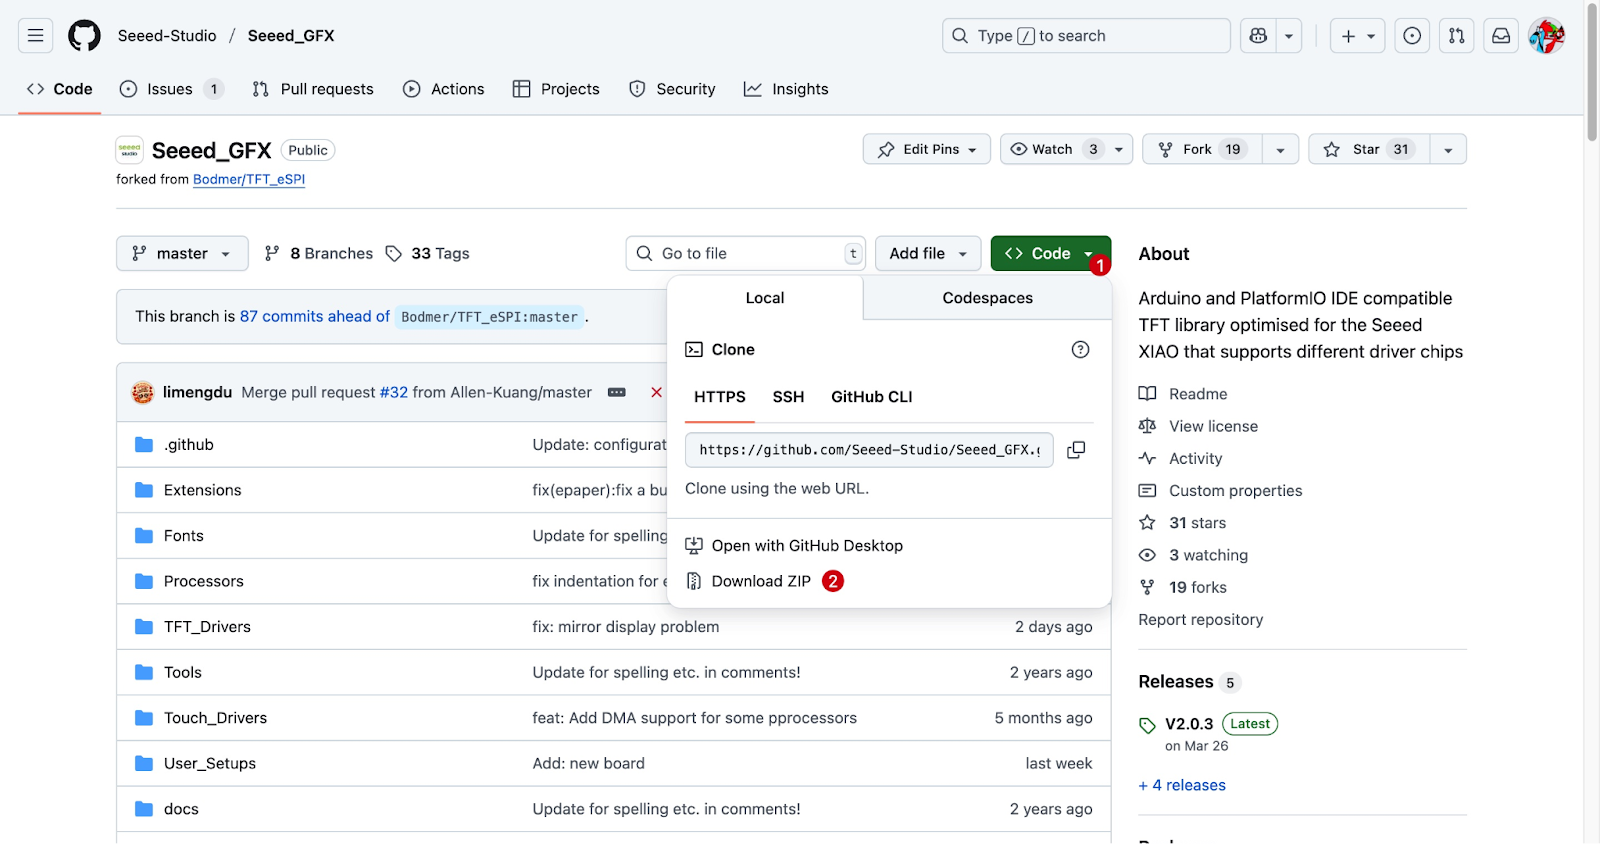The height and width of the screenshot is (864, 1600).
Task: Expand the commit message ellipsis
Action: 617,392
